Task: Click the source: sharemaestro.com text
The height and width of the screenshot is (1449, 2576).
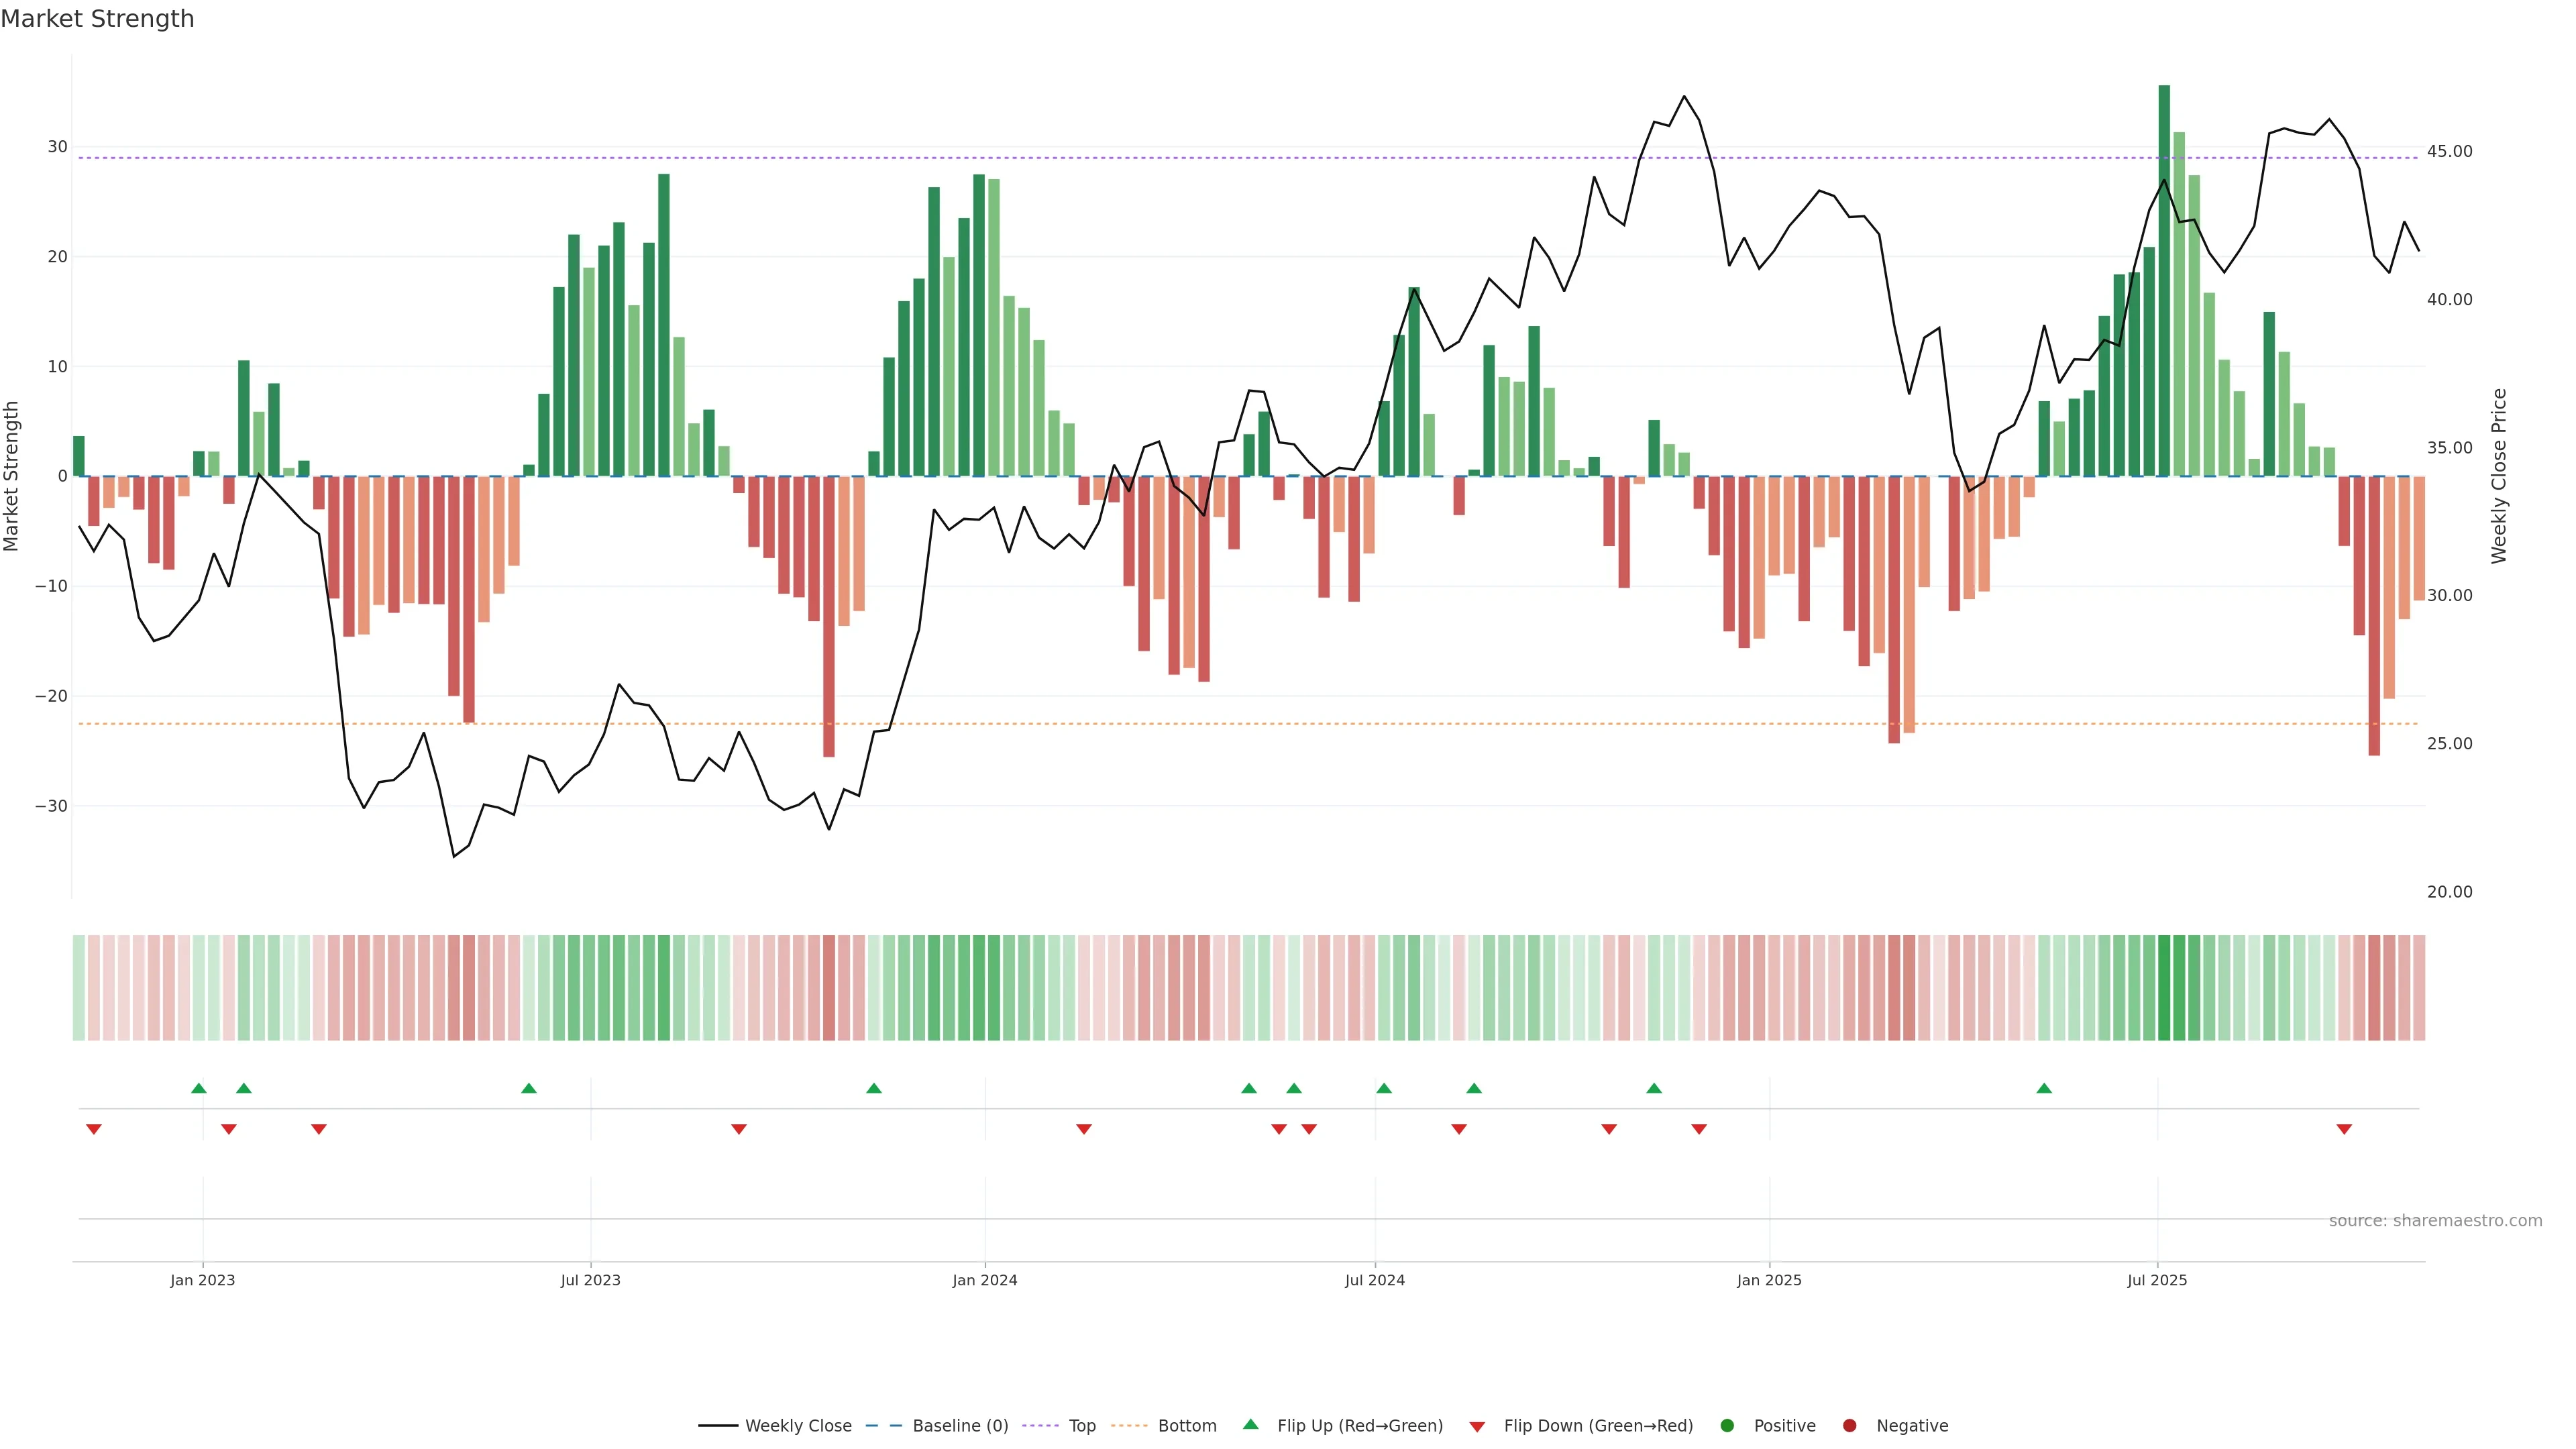Action: click(2435, 1221)
